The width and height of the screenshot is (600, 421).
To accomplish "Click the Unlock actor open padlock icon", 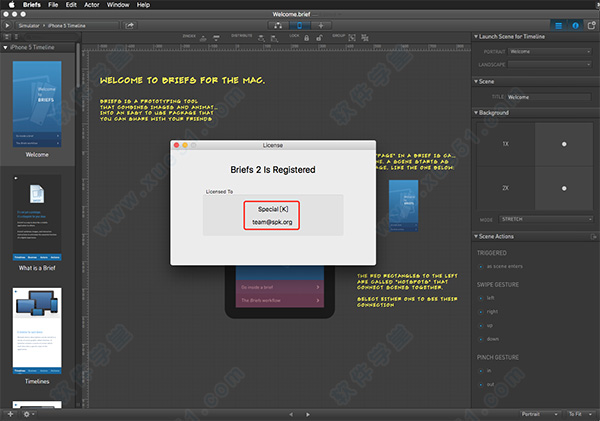I will [x=319, y=38].
